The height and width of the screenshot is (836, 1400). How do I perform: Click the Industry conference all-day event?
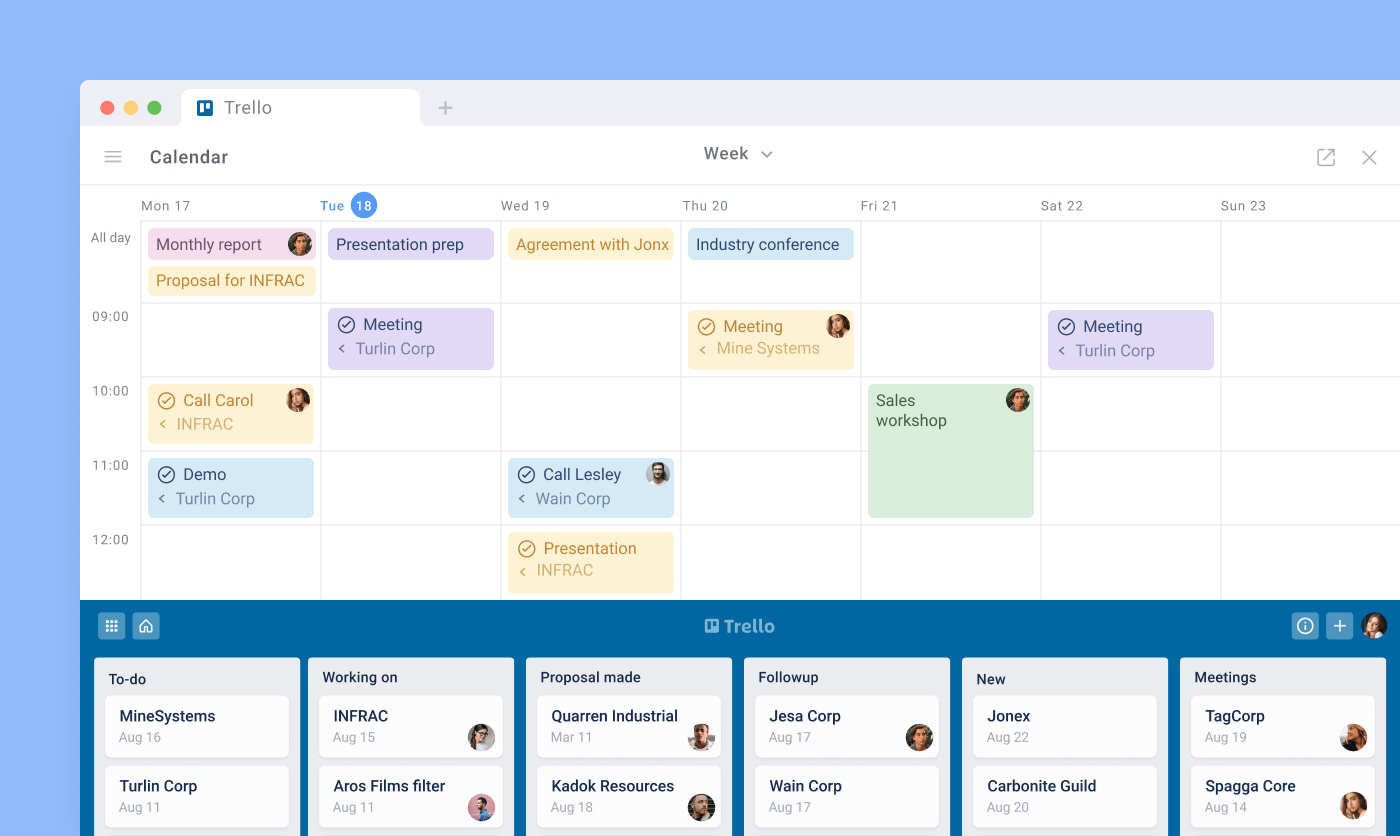770,244
